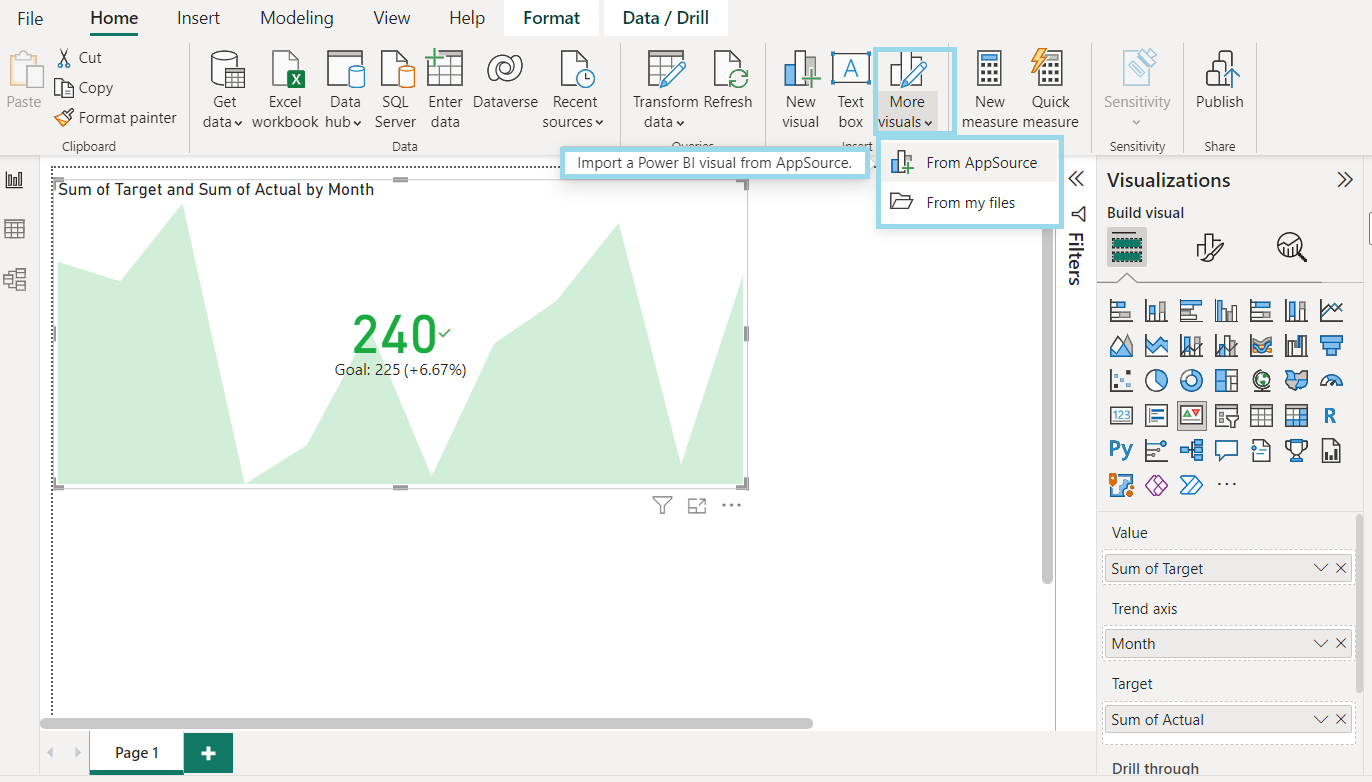The width and height of the screenshot is (1372, 782).
Task: Open Month field chevron menu
Action: tap(1321, 643)
